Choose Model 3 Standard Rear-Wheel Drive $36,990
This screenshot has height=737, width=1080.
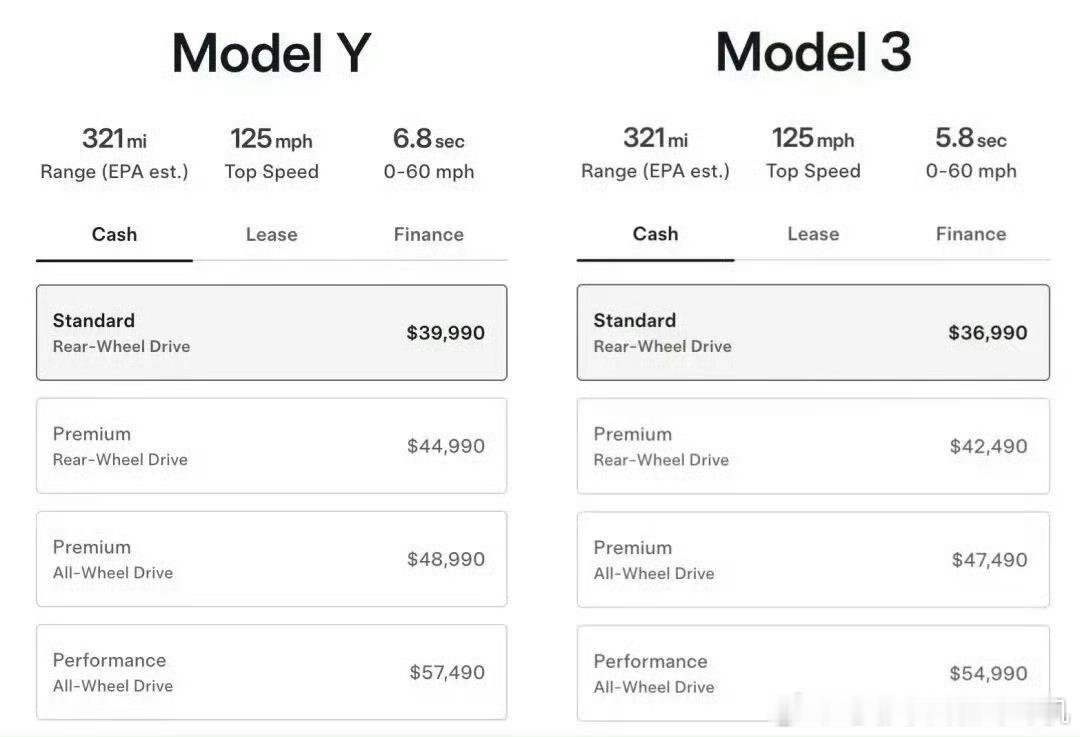click(813, 333)
